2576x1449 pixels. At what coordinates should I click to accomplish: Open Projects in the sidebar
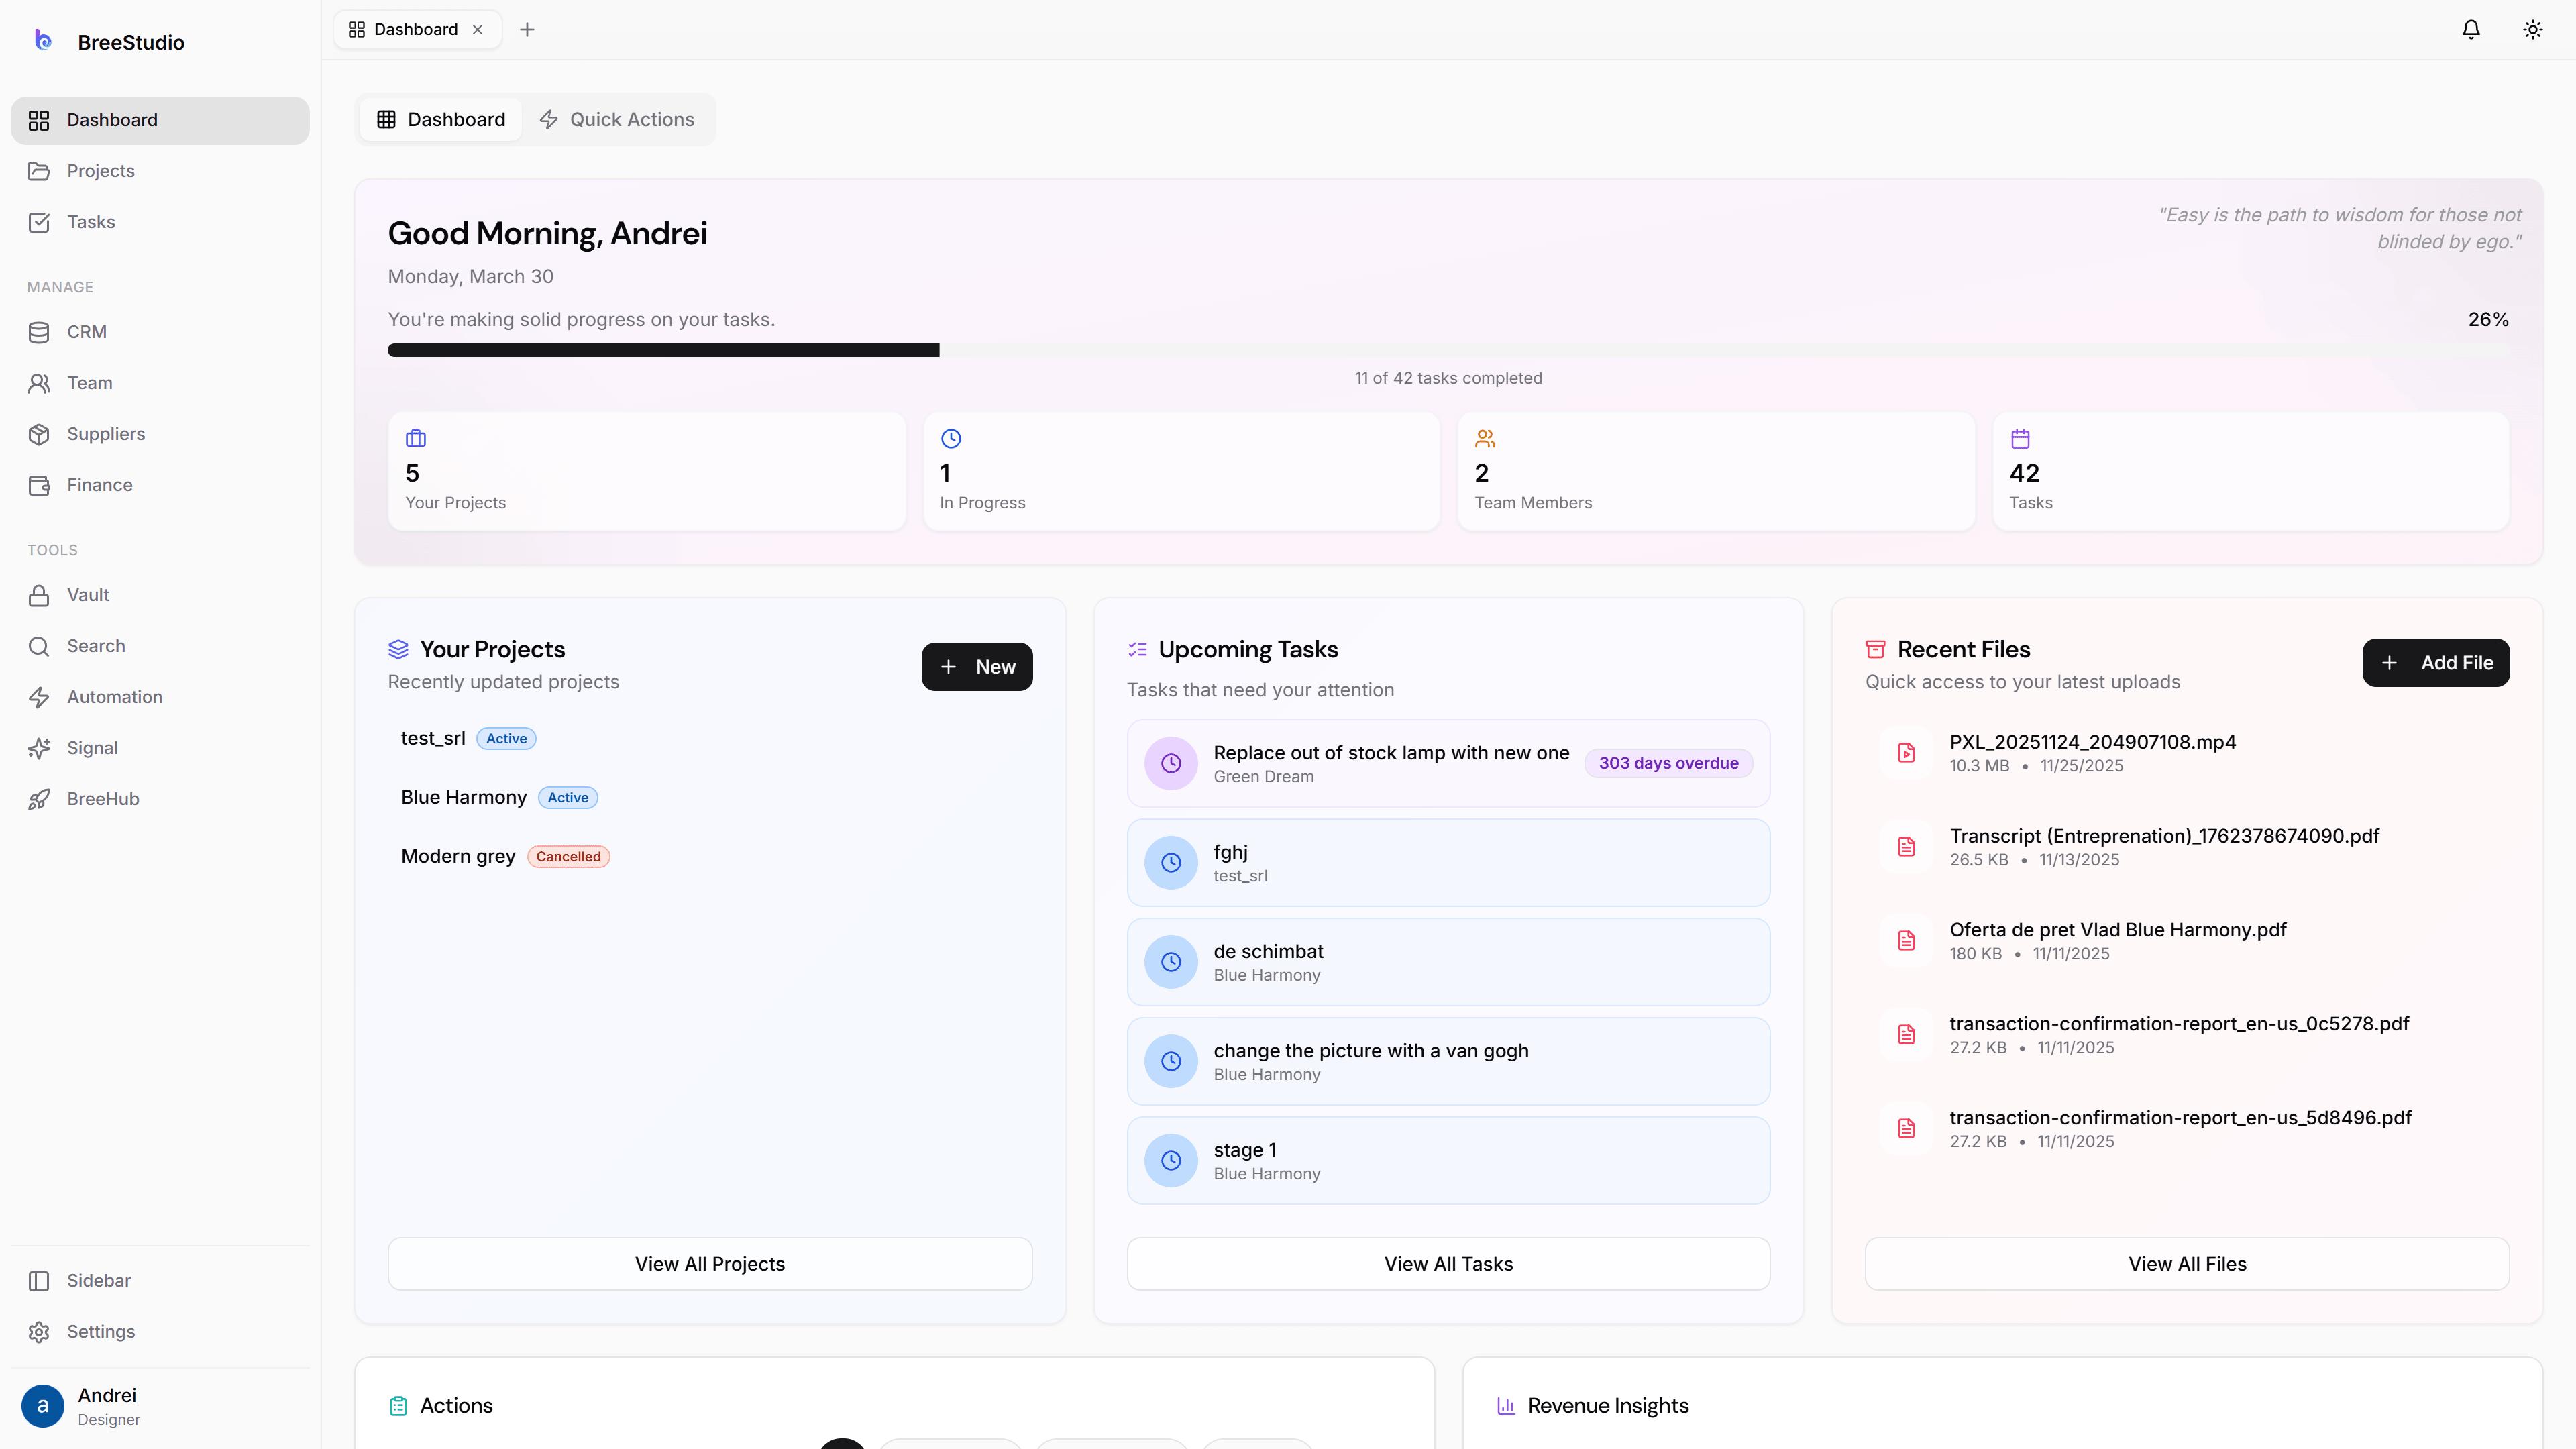160,171
